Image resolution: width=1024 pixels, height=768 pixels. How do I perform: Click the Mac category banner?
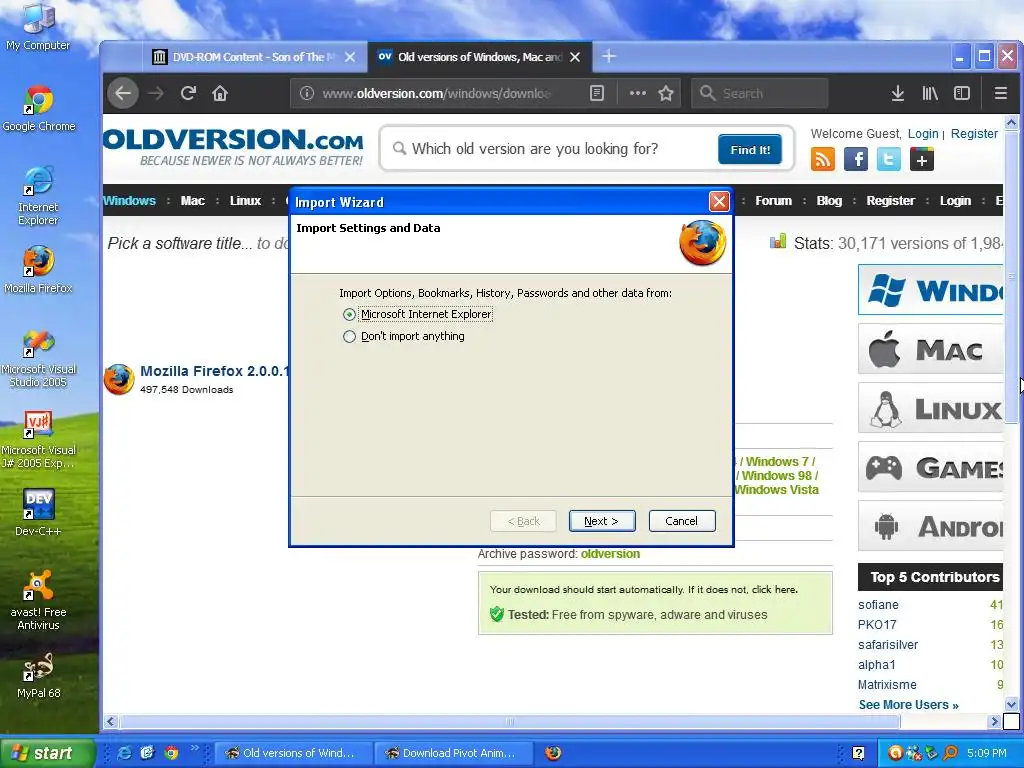(x=931, y=349)
